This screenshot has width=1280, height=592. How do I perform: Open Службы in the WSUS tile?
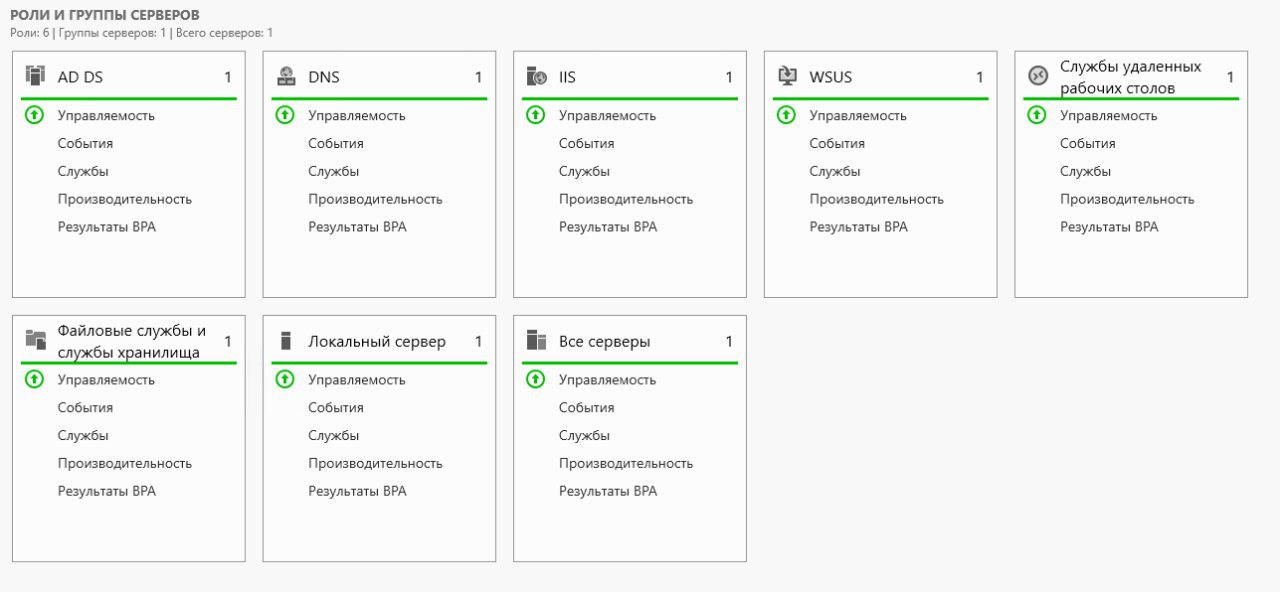click(835, 171)
